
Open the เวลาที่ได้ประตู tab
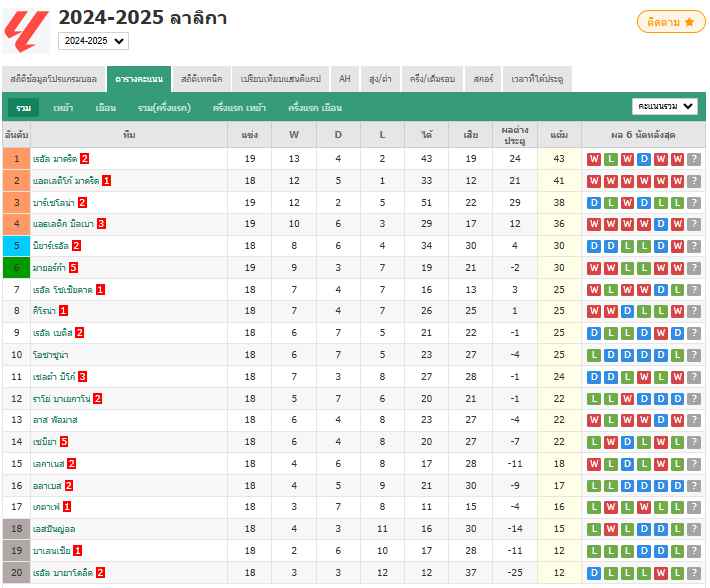point(537,79)
